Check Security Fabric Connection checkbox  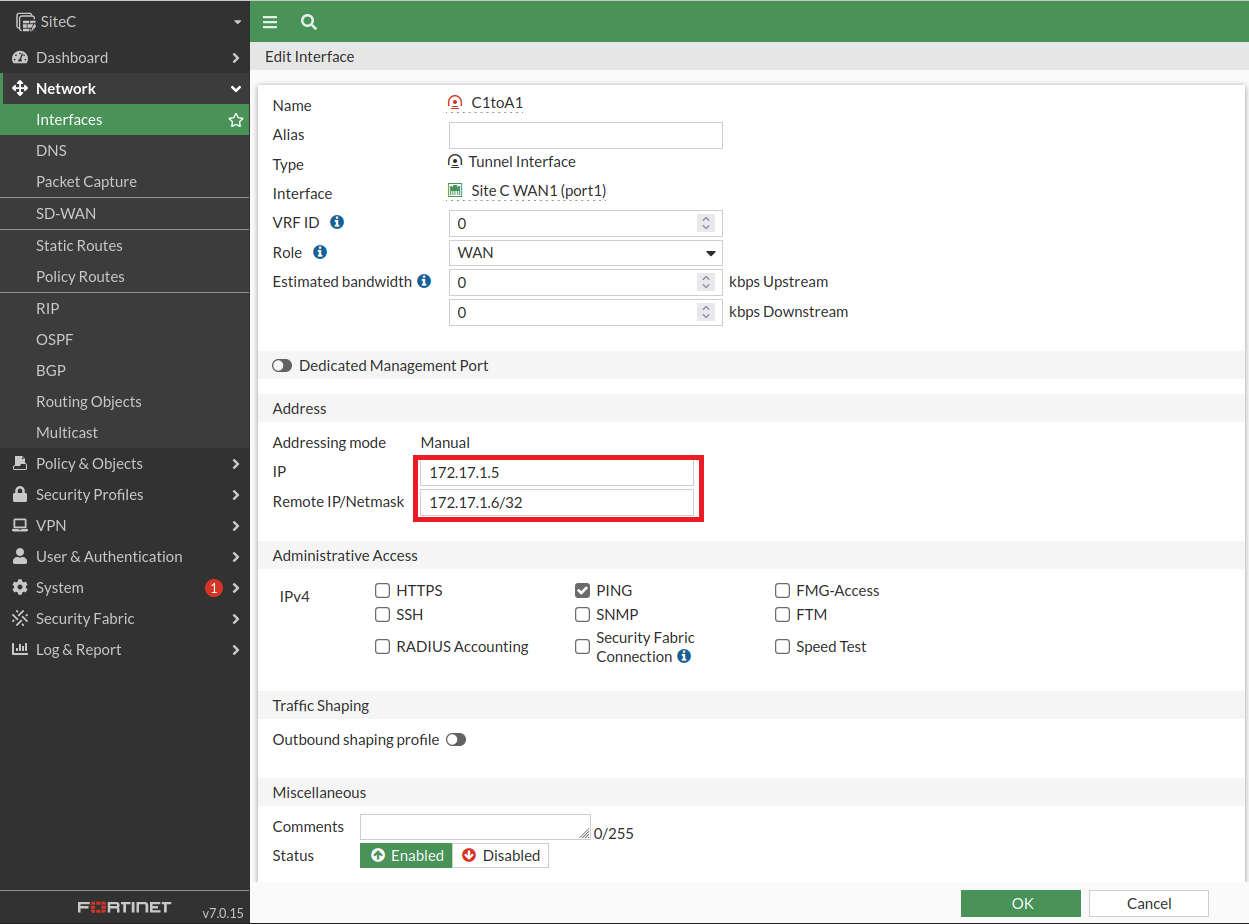(582, 647)
